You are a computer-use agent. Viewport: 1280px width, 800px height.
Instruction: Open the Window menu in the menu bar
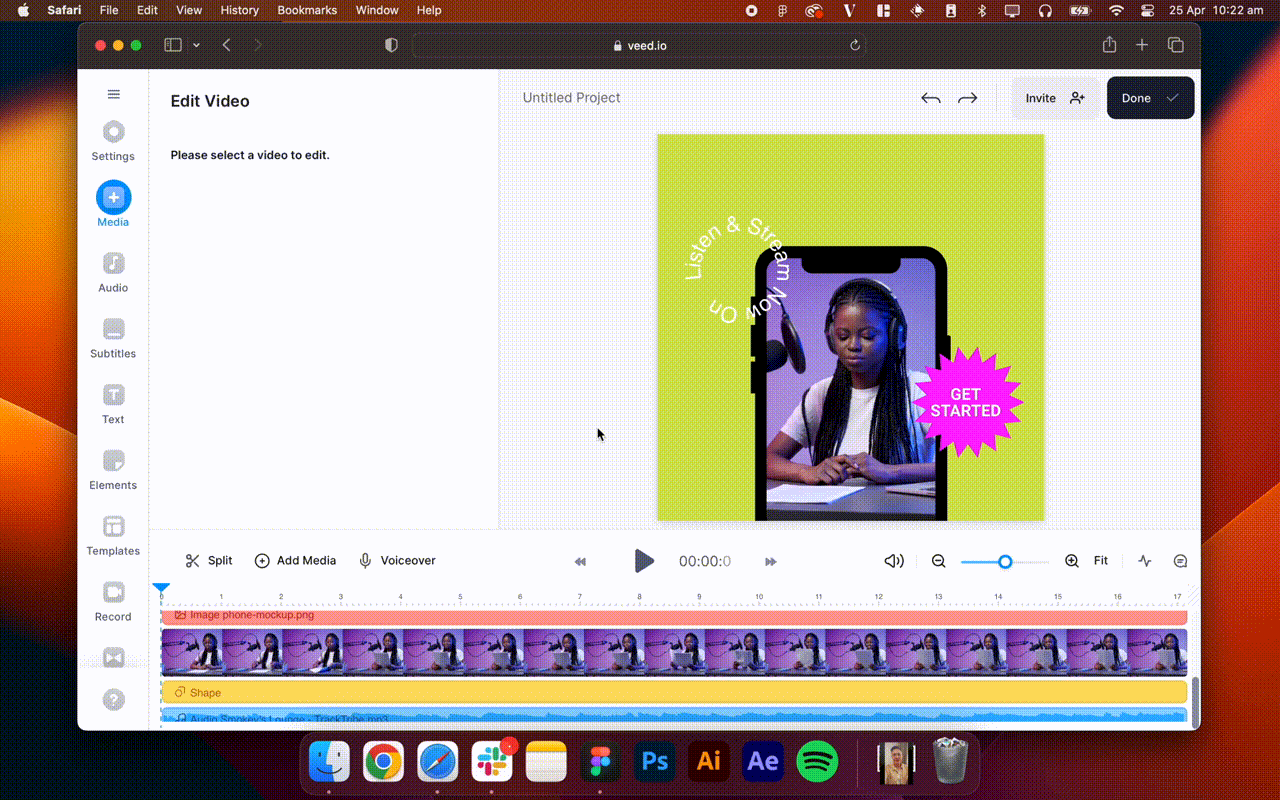[x=377, y=10]
